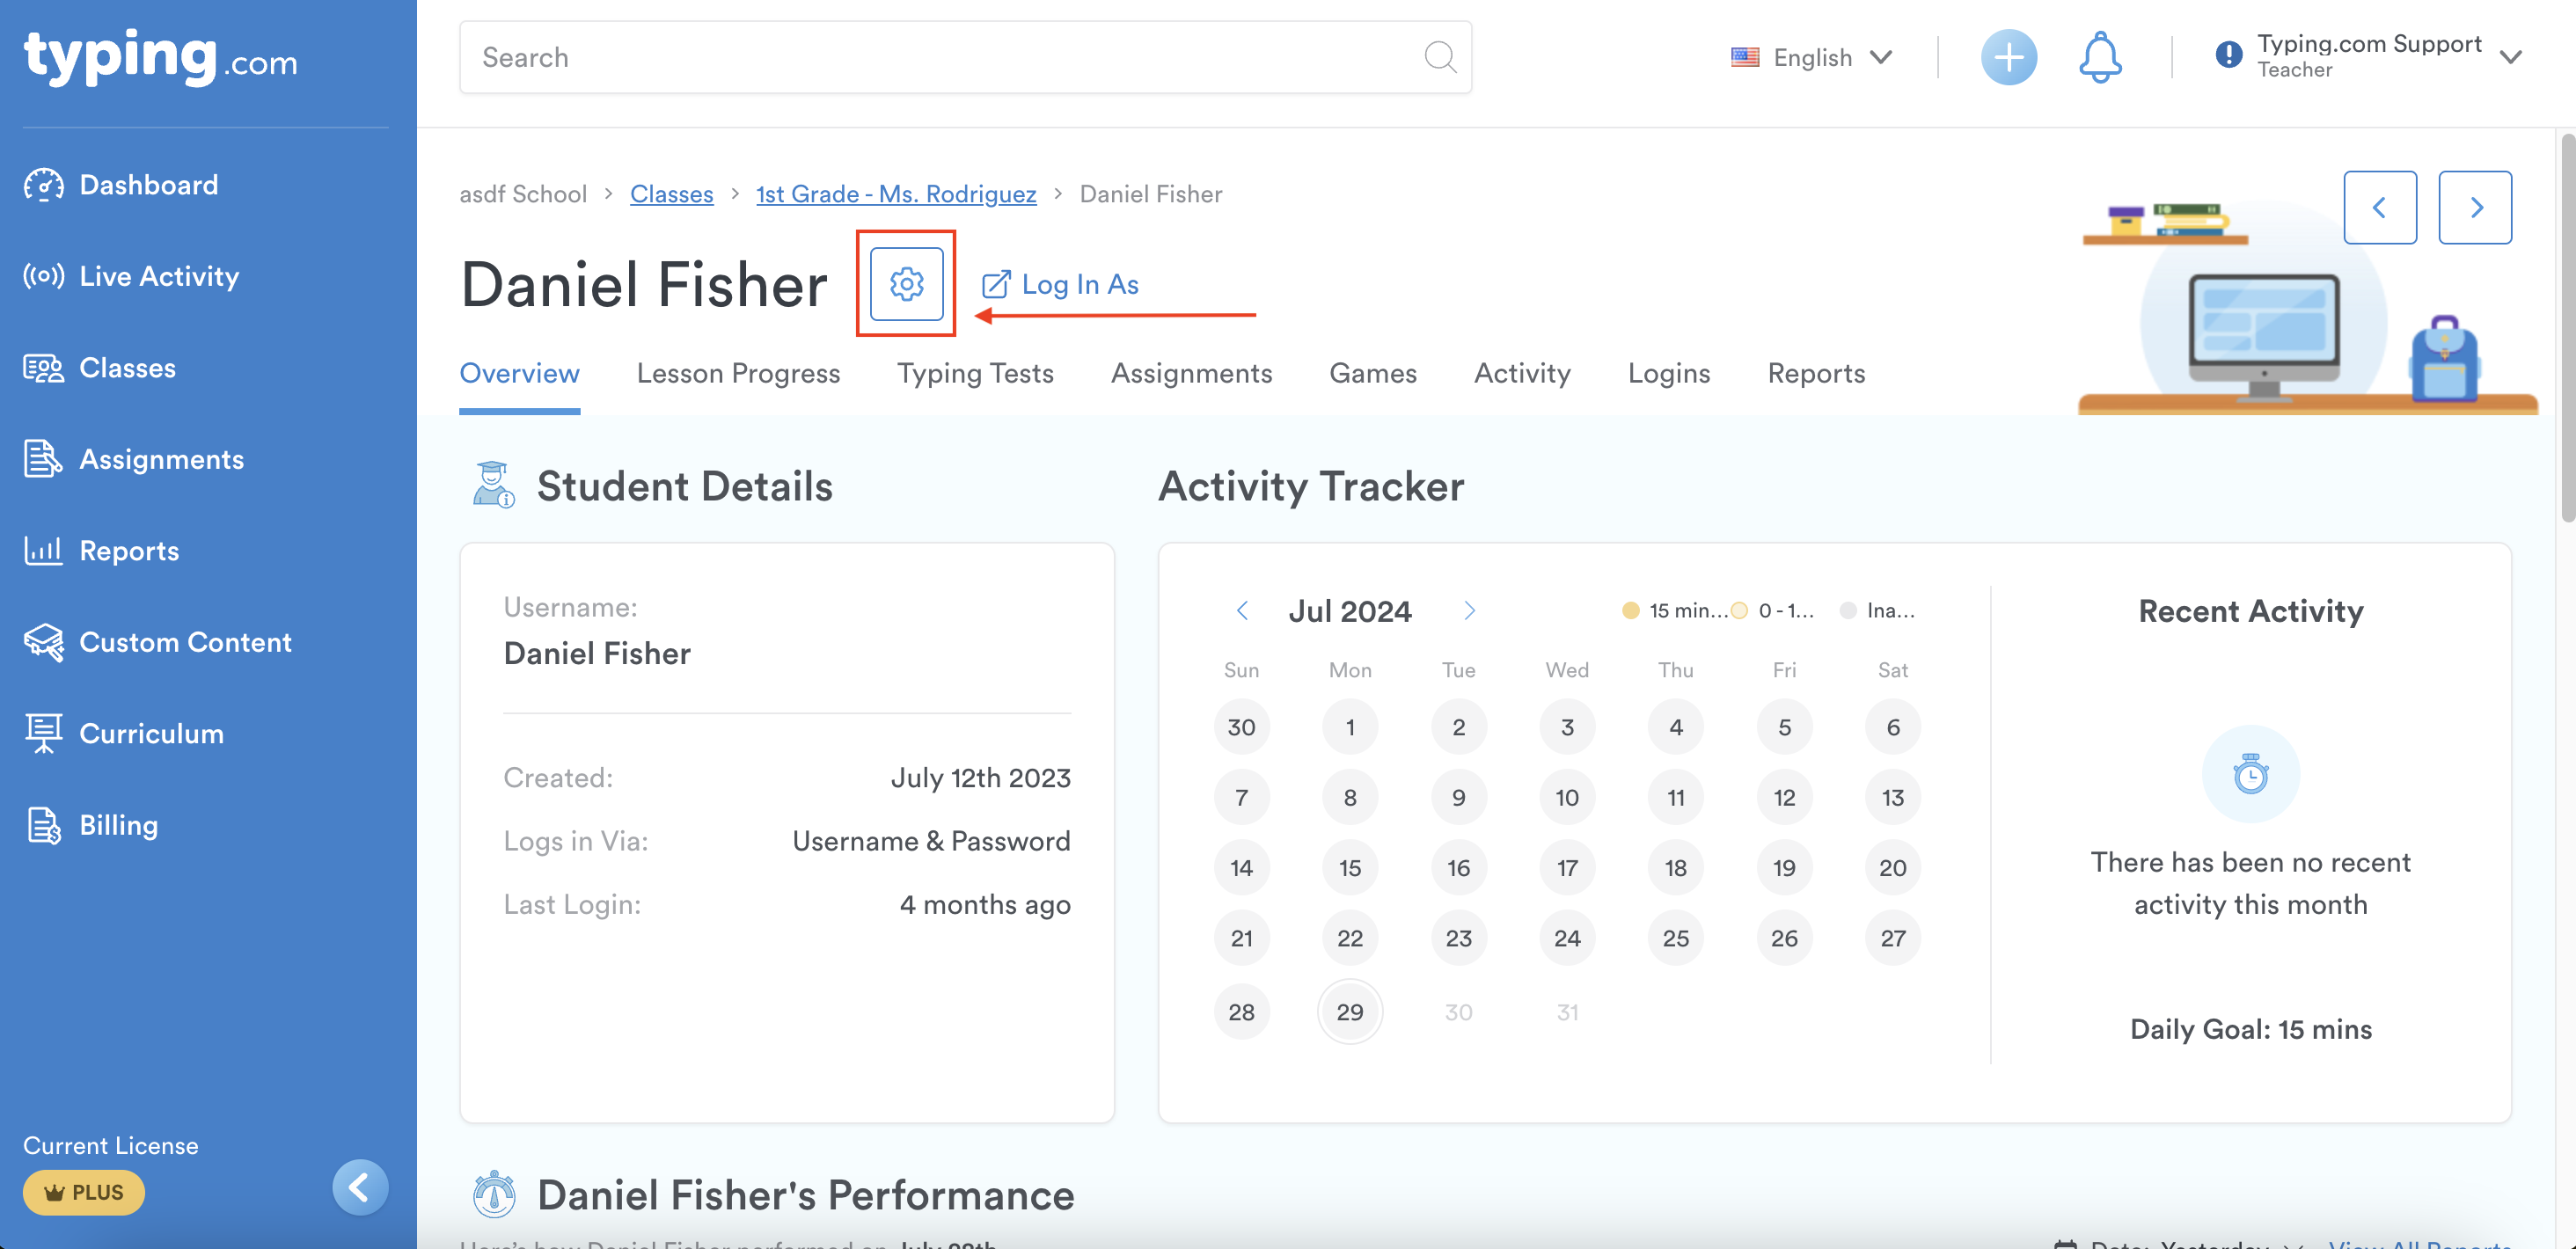This screenshot has height=1249, width=2576.
Task: Open 1st Grade - Ms. Rodriguez breadcrumb
Action: [x=895, y=194]
